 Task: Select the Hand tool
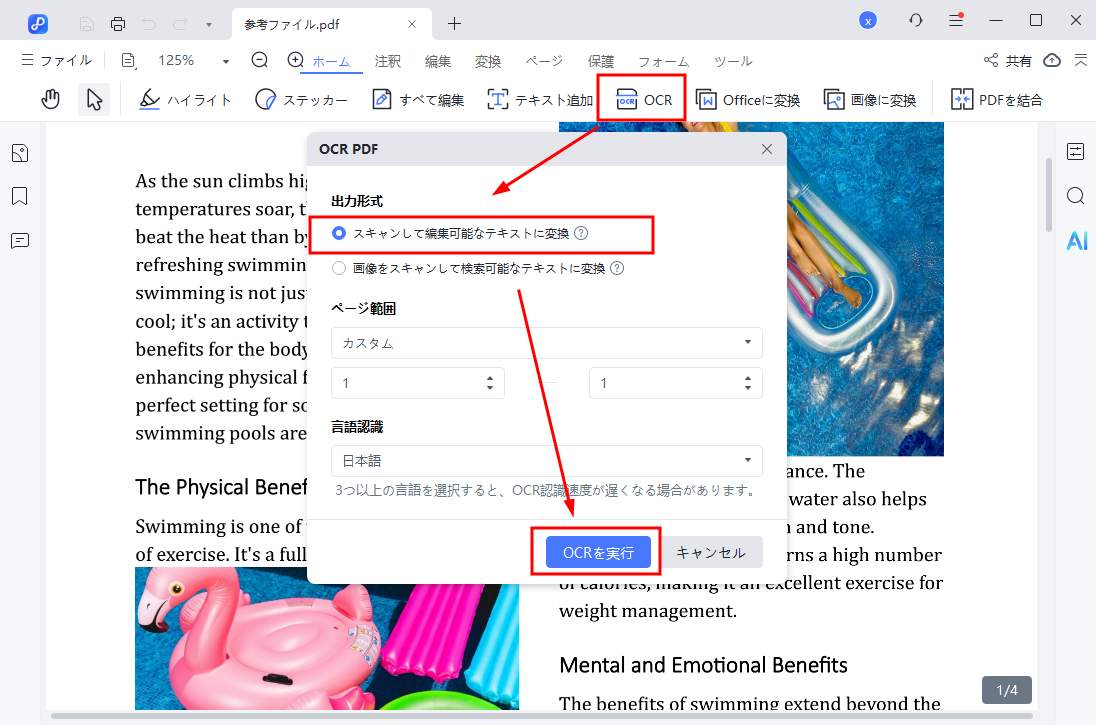(50, 99)
